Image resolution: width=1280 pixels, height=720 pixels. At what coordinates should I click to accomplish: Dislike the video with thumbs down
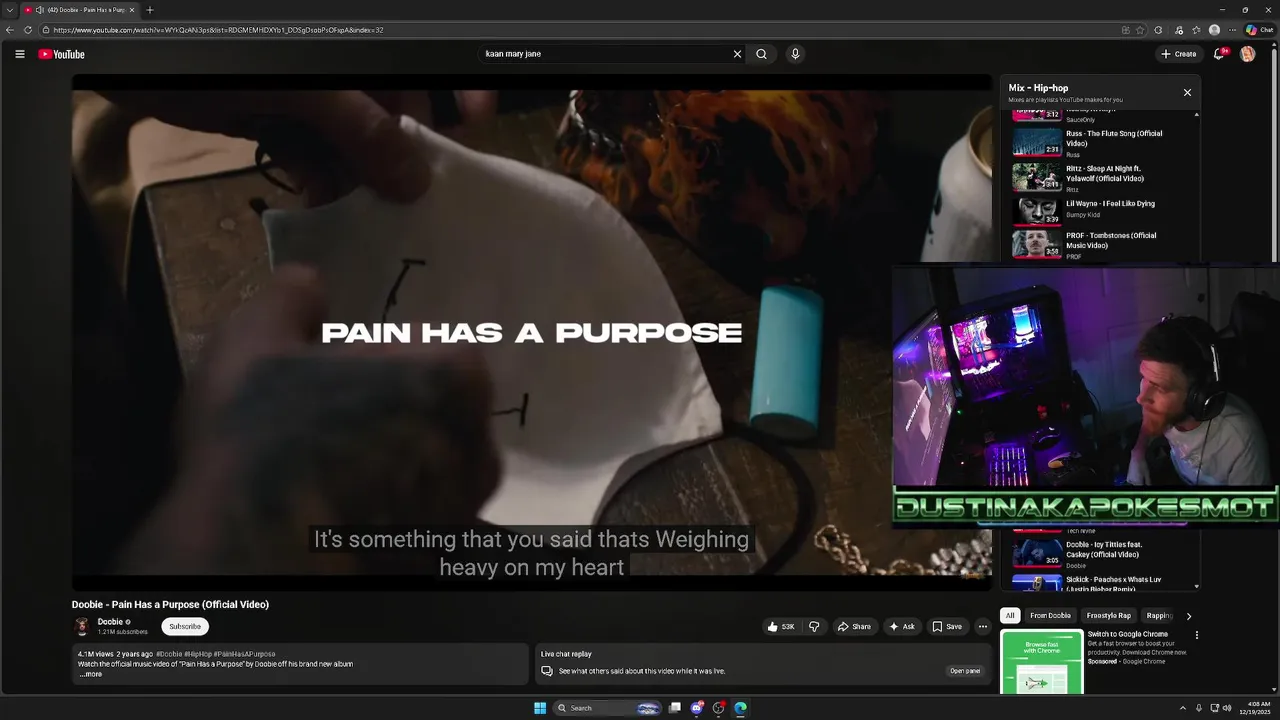pyautogui.click(x=814, y=627)
